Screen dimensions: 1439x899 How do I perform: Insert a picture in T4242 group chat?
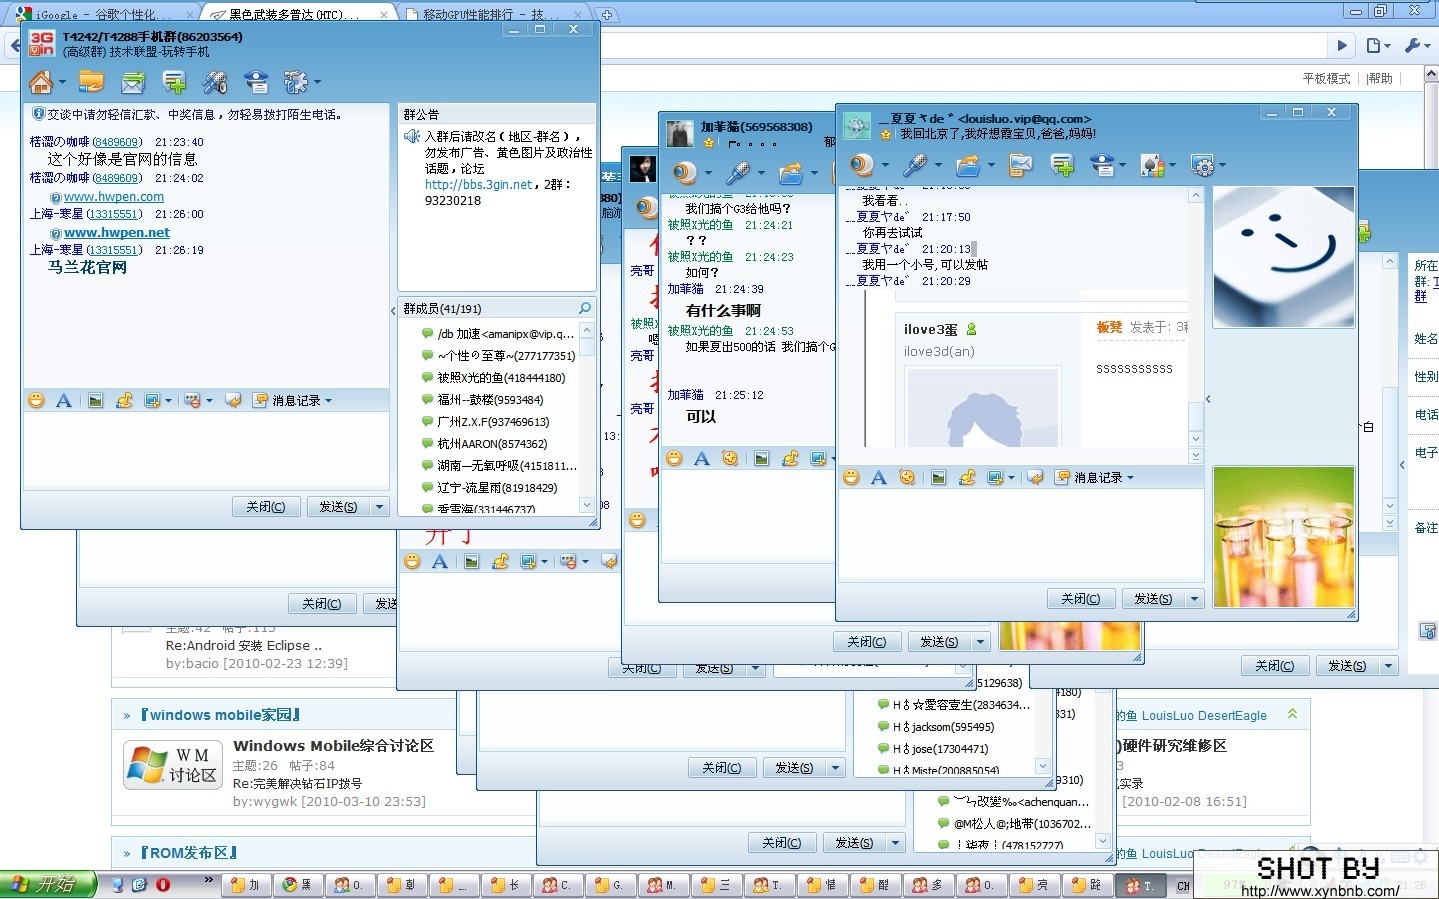95,400
